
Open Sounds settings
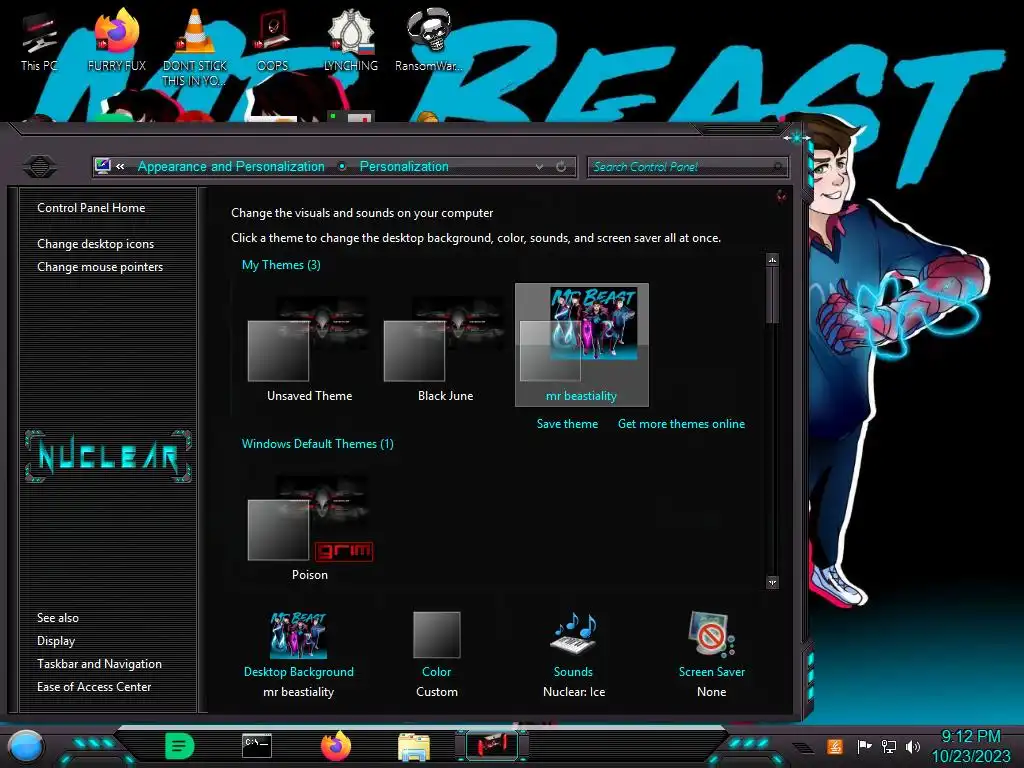(x=573, y=654)
